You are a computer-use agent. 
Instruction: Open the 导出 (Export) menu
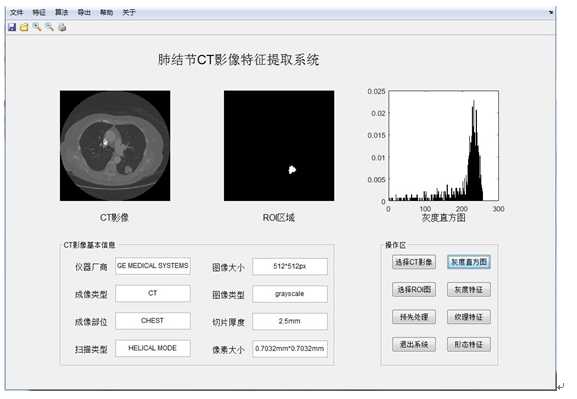84,13
